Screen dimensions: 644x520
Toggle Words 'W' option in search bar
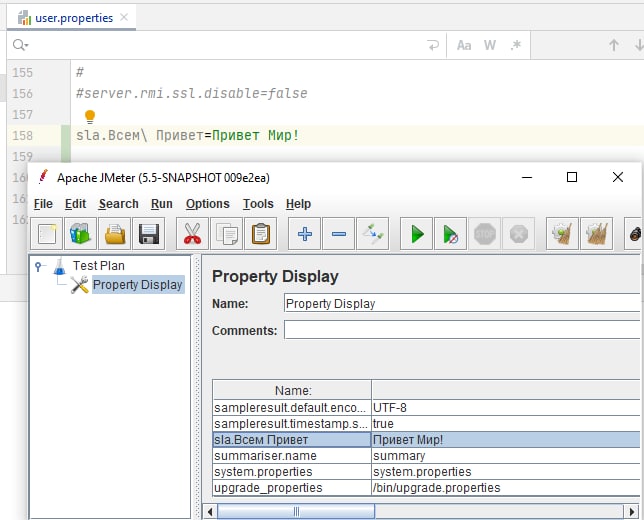[x=490, y=45]
